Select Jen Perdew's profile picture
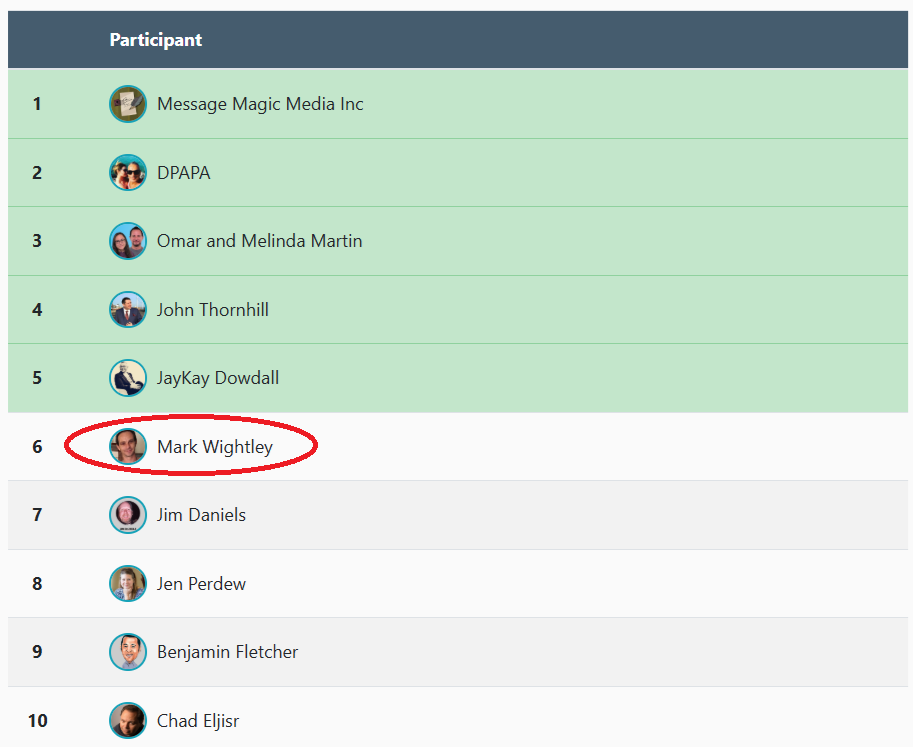 [128, 584]
